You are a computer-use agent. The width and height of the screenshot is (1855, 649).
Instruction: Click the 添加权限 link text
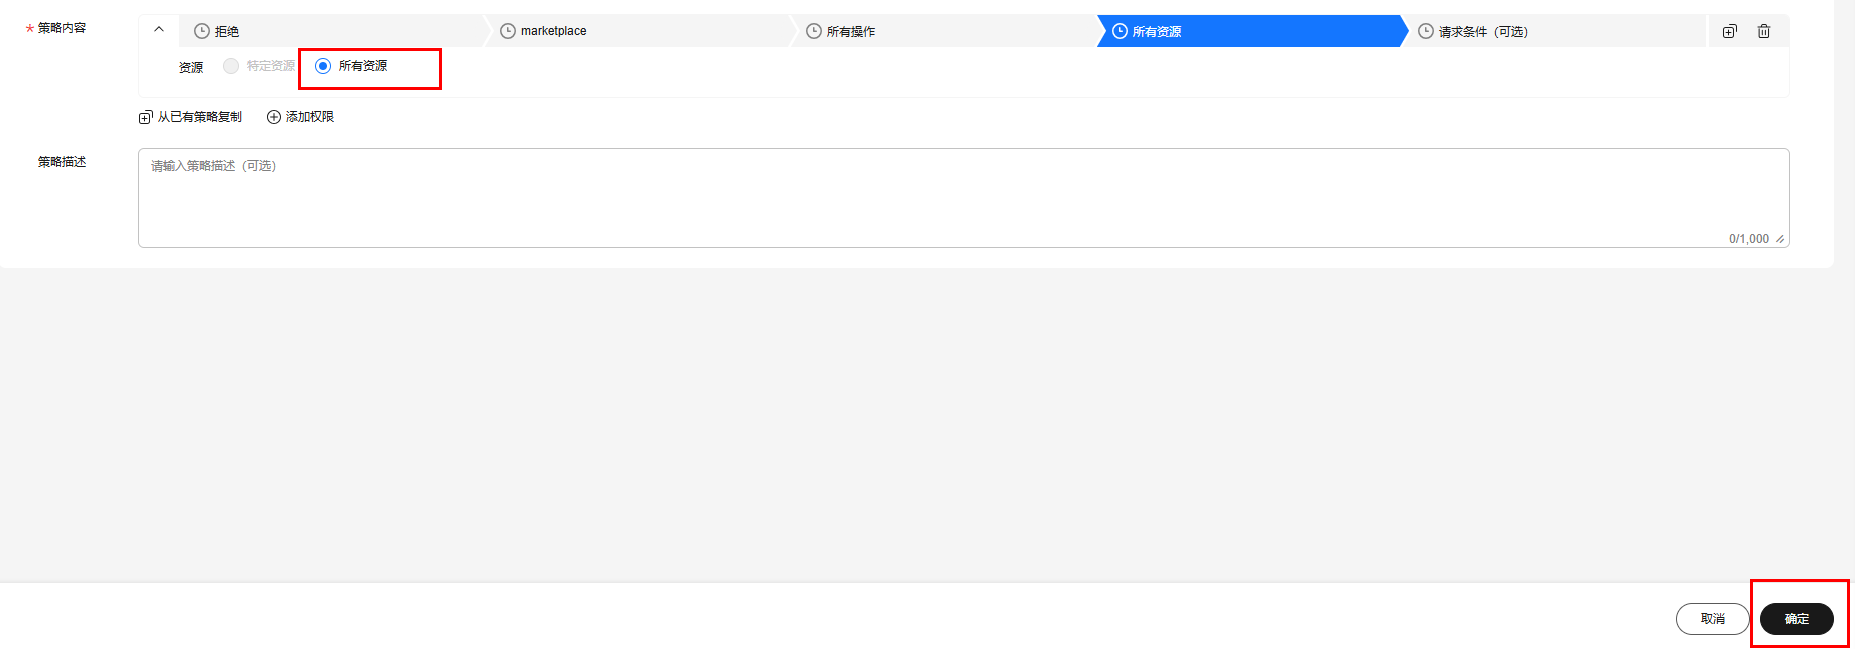tap(310, 117)
